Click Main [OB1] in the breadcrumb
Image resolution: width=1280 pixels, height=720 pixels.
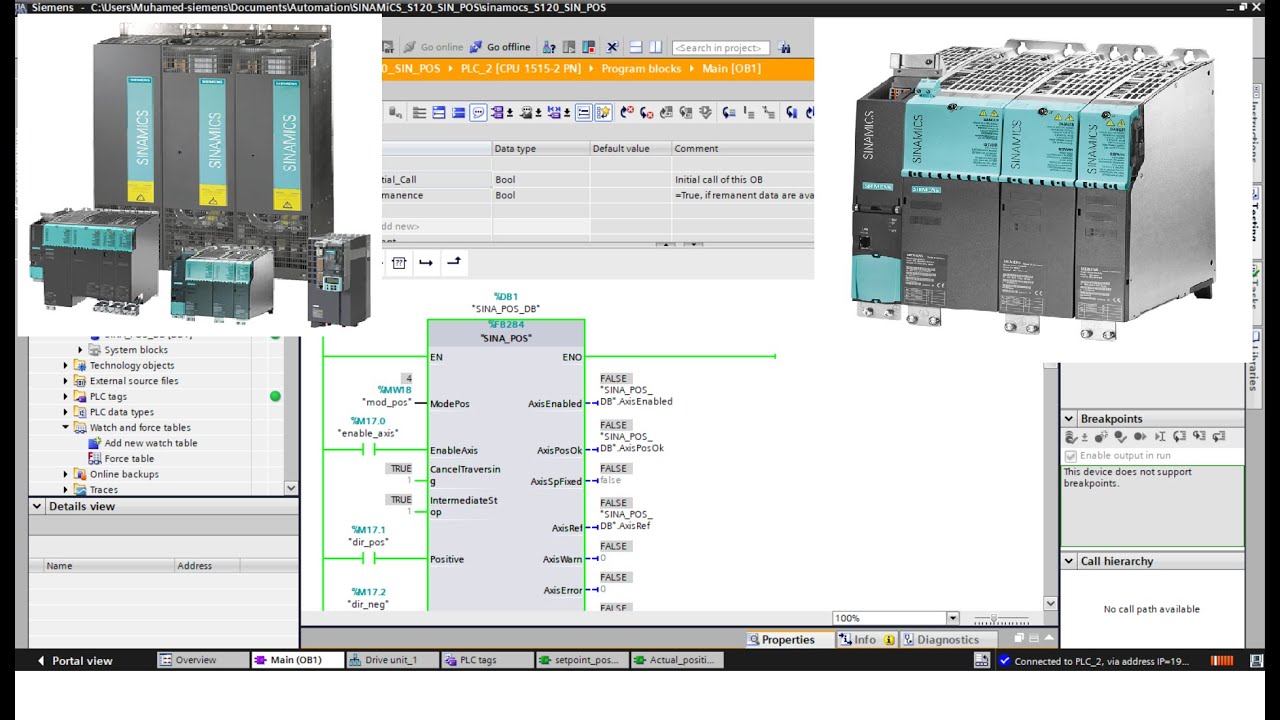[731, 69]
